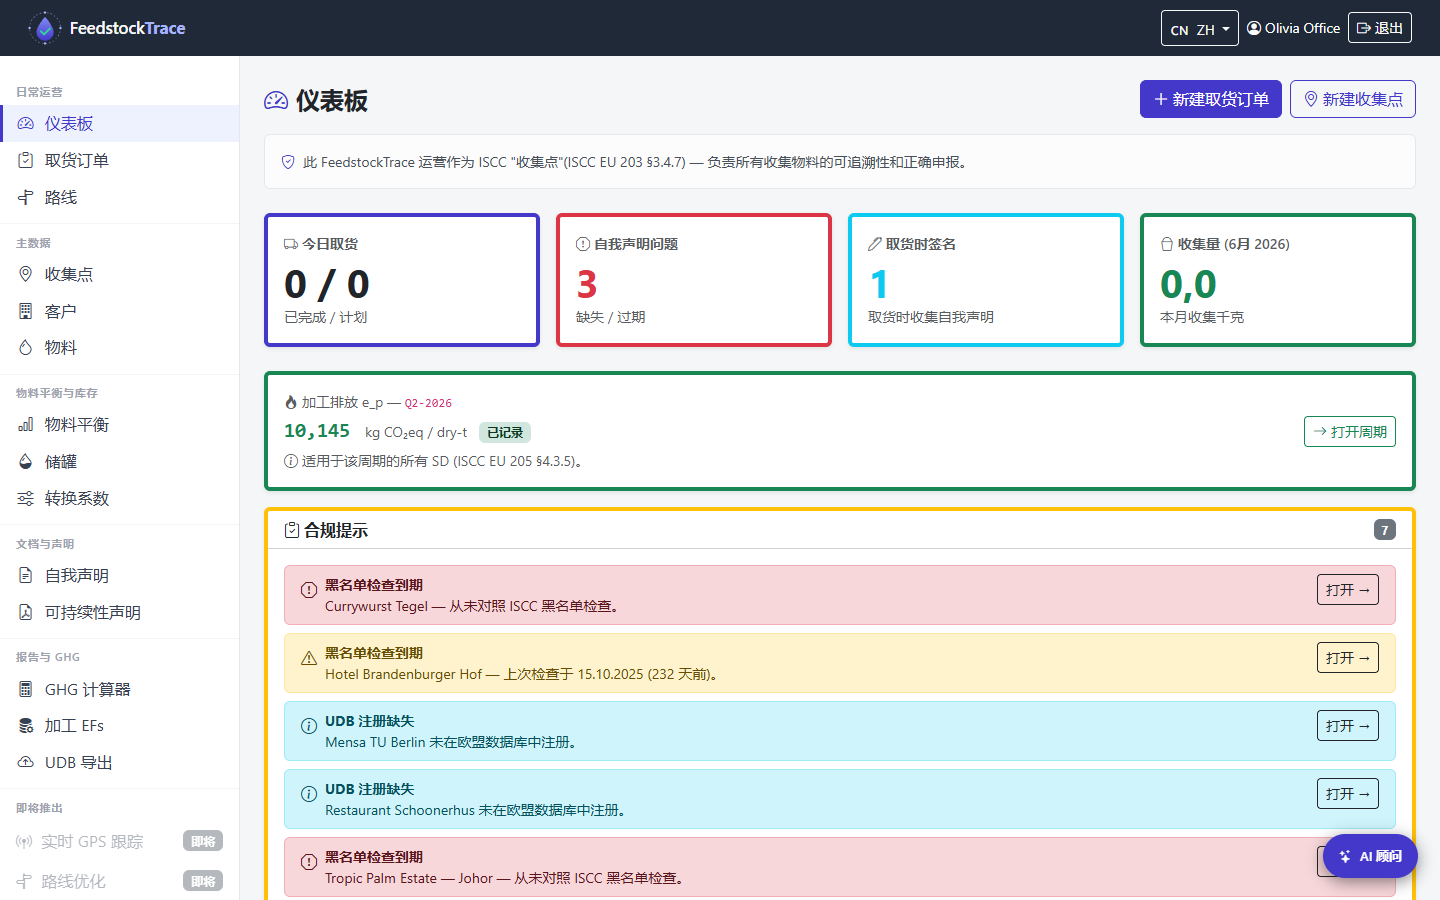Click the user avatar icon next to Olivia Office

1254,28
